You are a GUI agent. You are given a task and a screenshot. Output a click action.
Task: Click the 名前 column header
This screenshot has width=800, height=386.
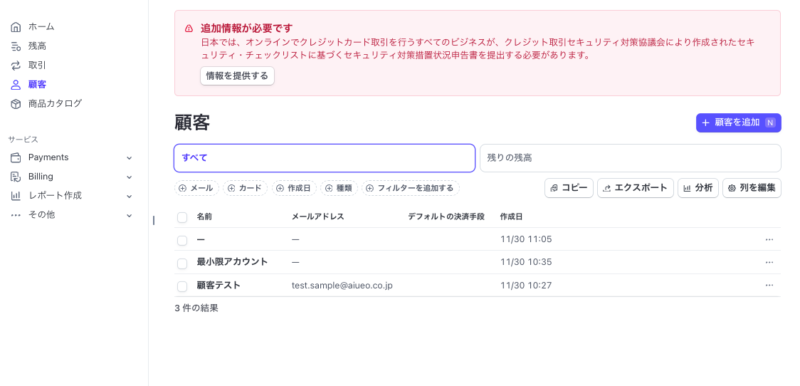click(205, 217)
